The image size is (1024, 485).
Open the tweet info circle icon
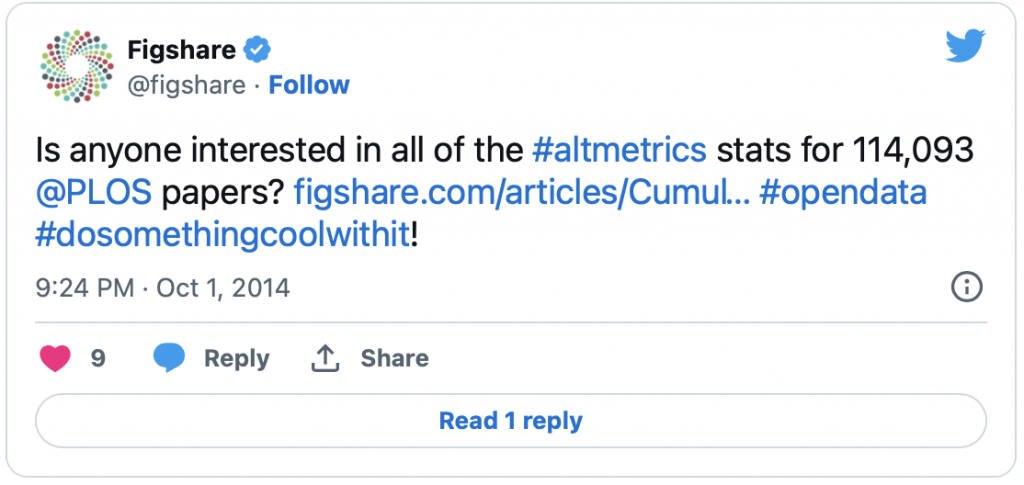pos(967,287)
